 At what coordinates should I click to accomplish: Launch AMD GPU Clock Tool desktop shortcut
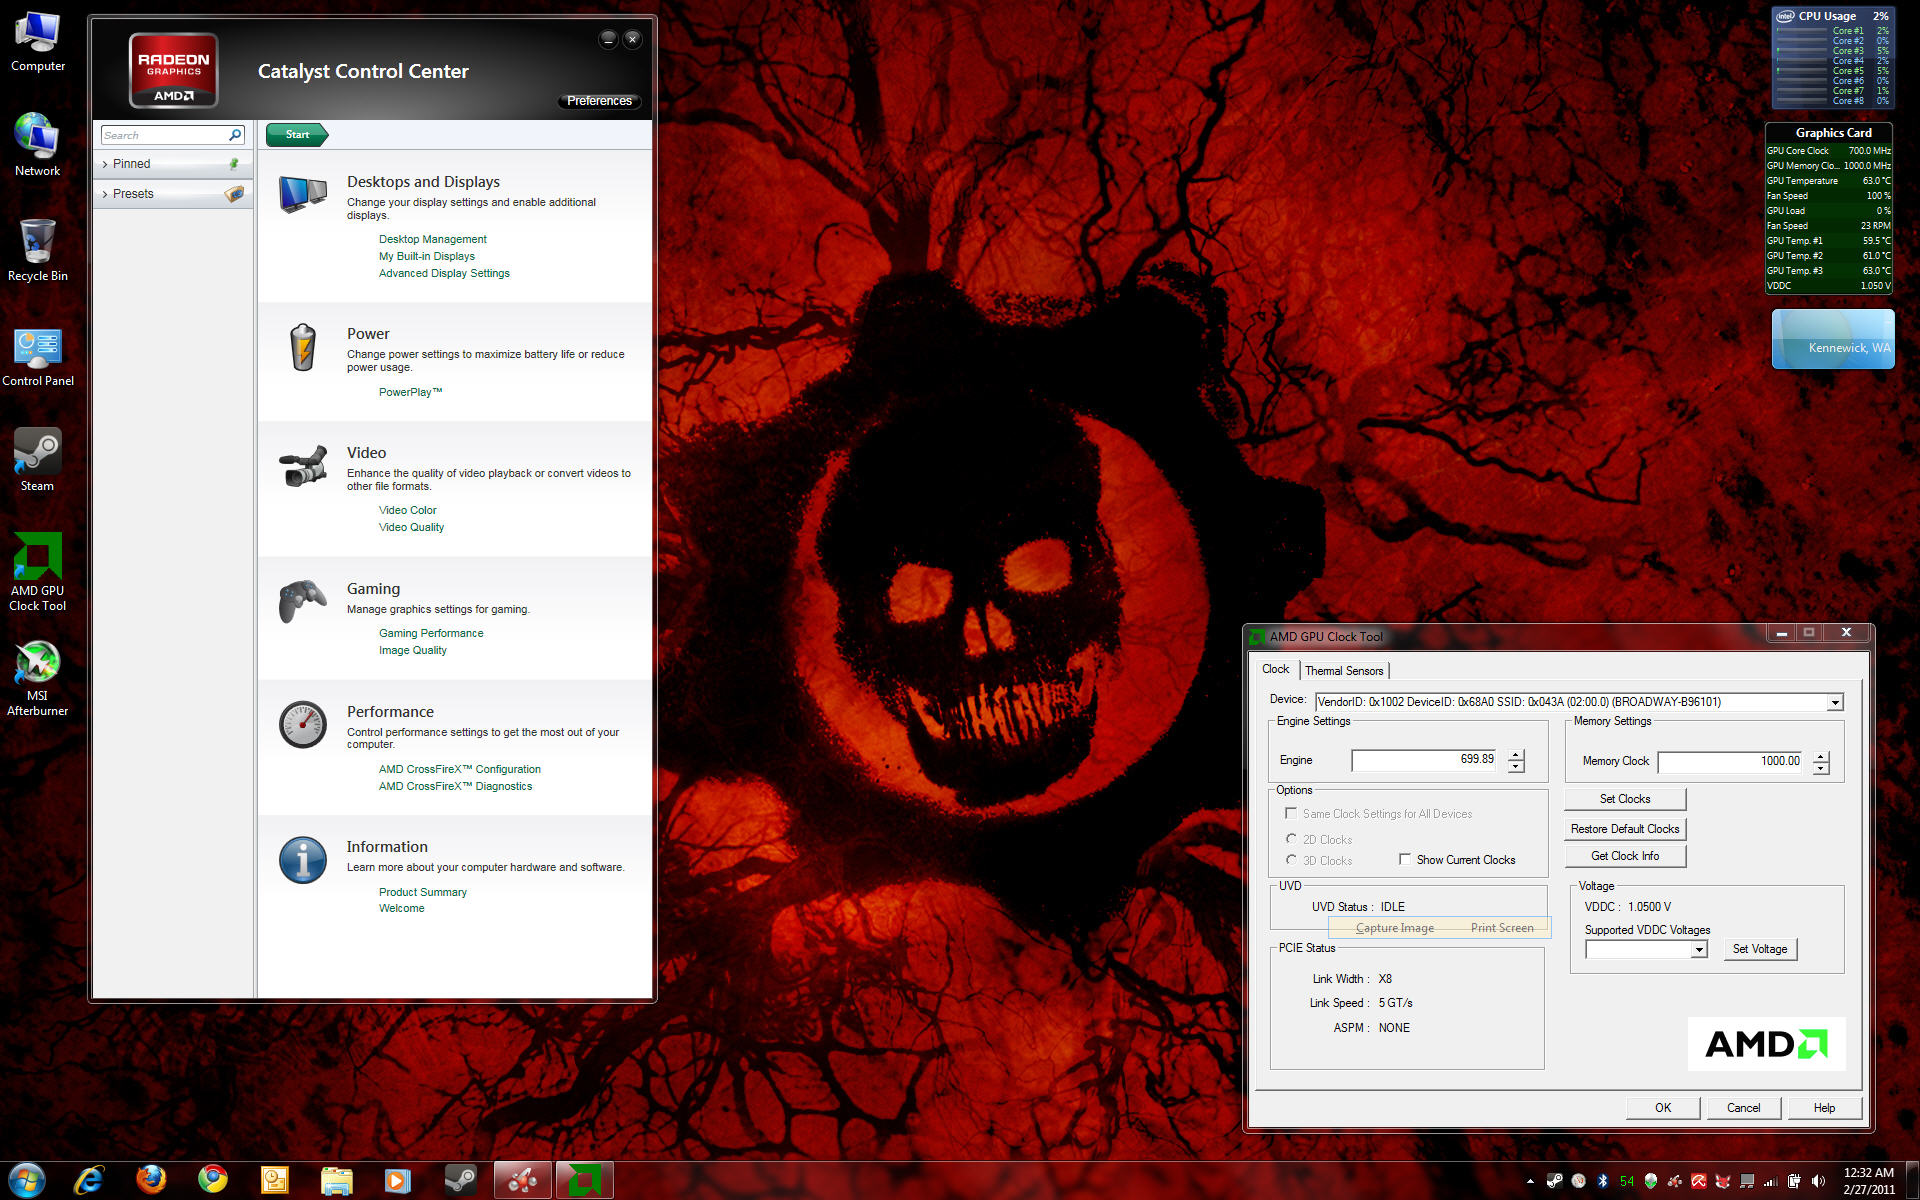38,571
